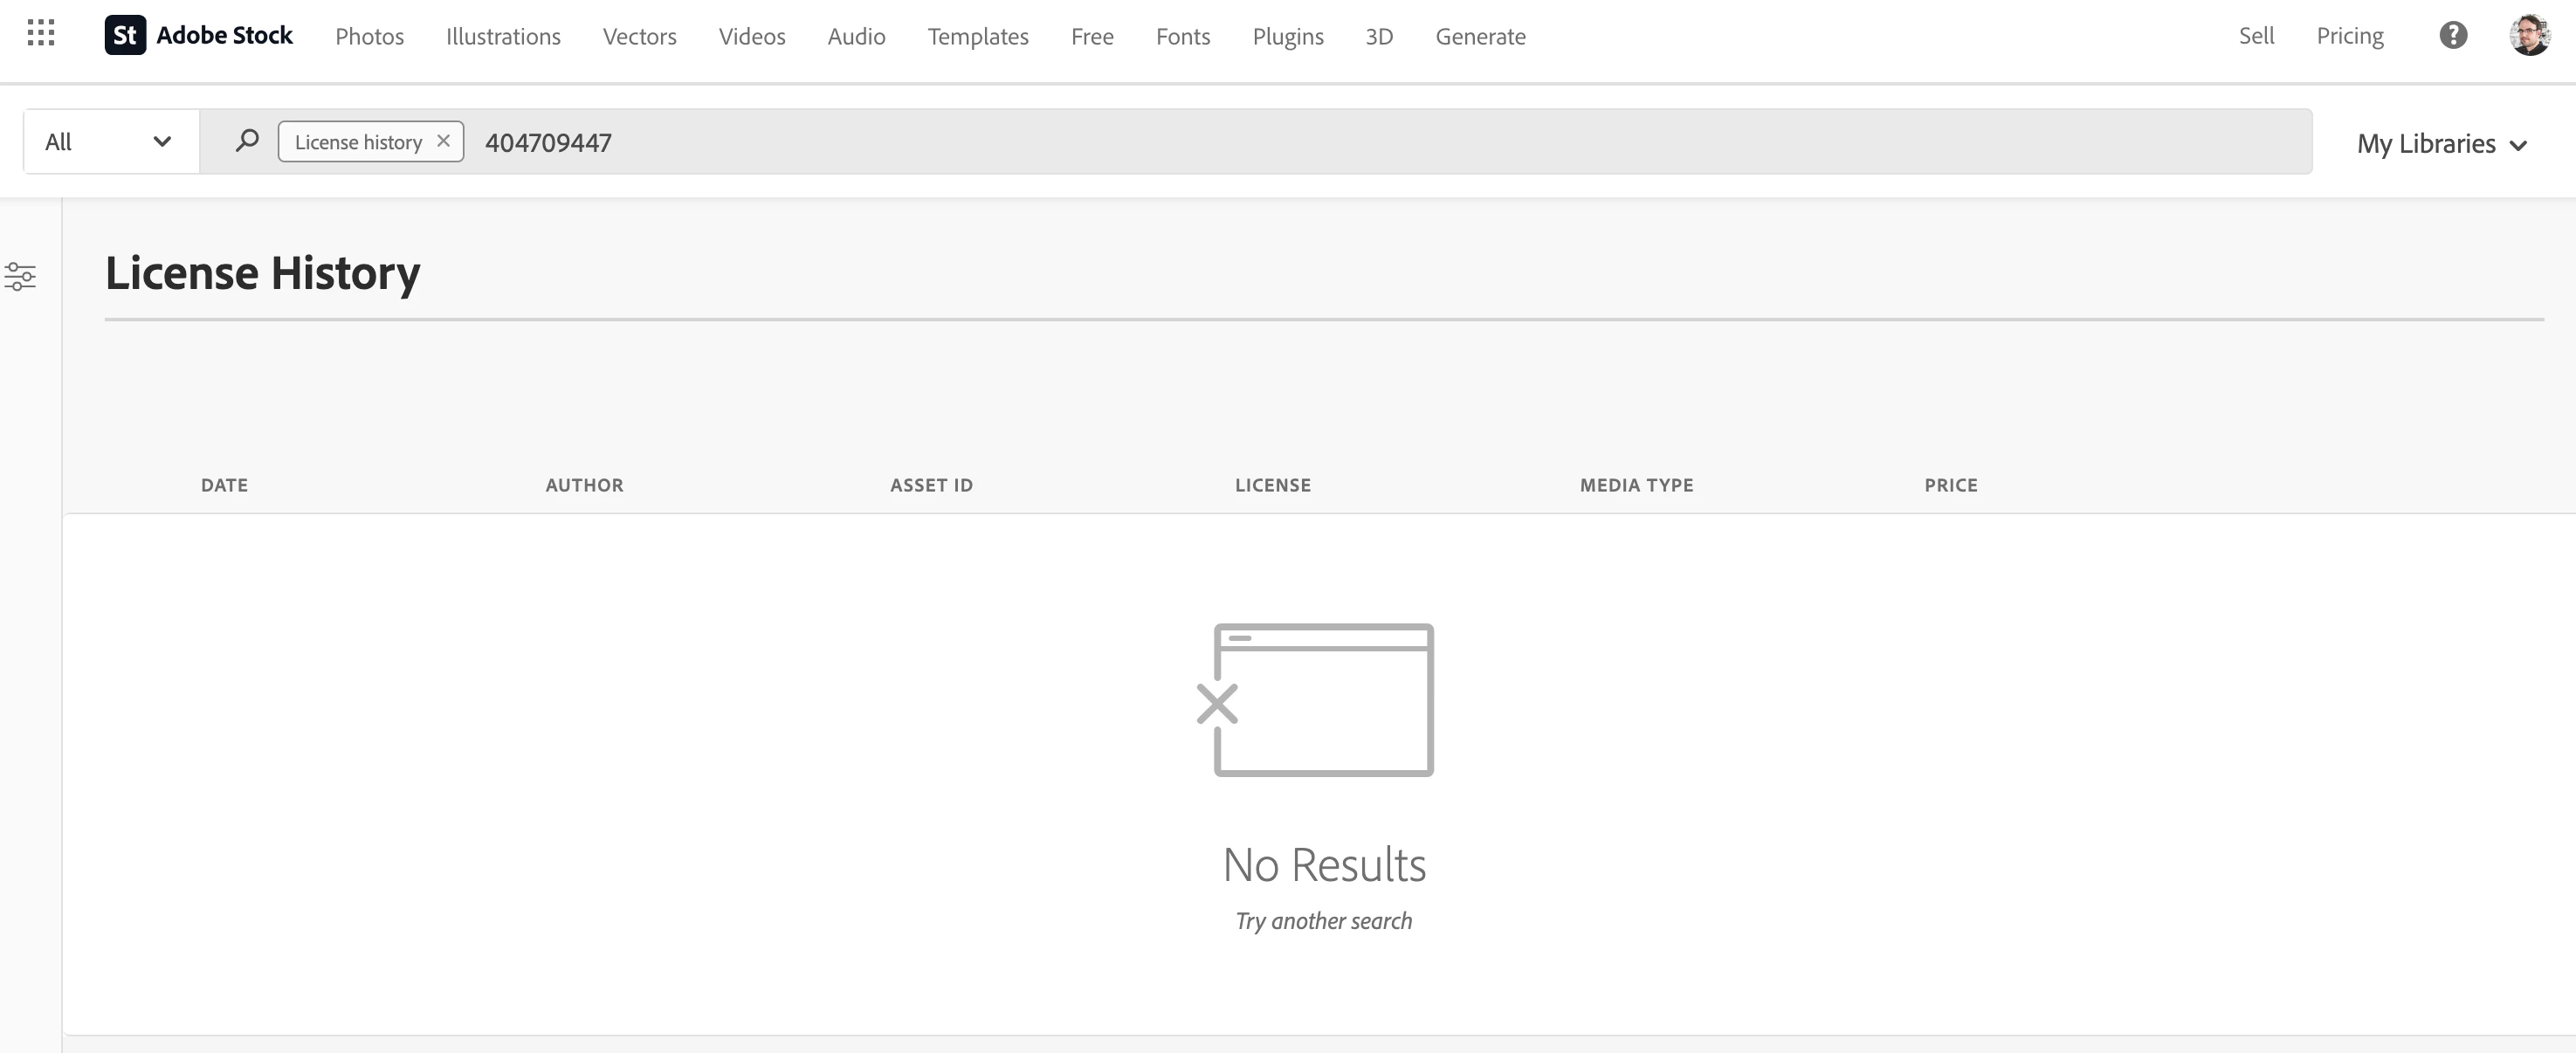
Task: Remove the License history filter chip
Action: 443,141
